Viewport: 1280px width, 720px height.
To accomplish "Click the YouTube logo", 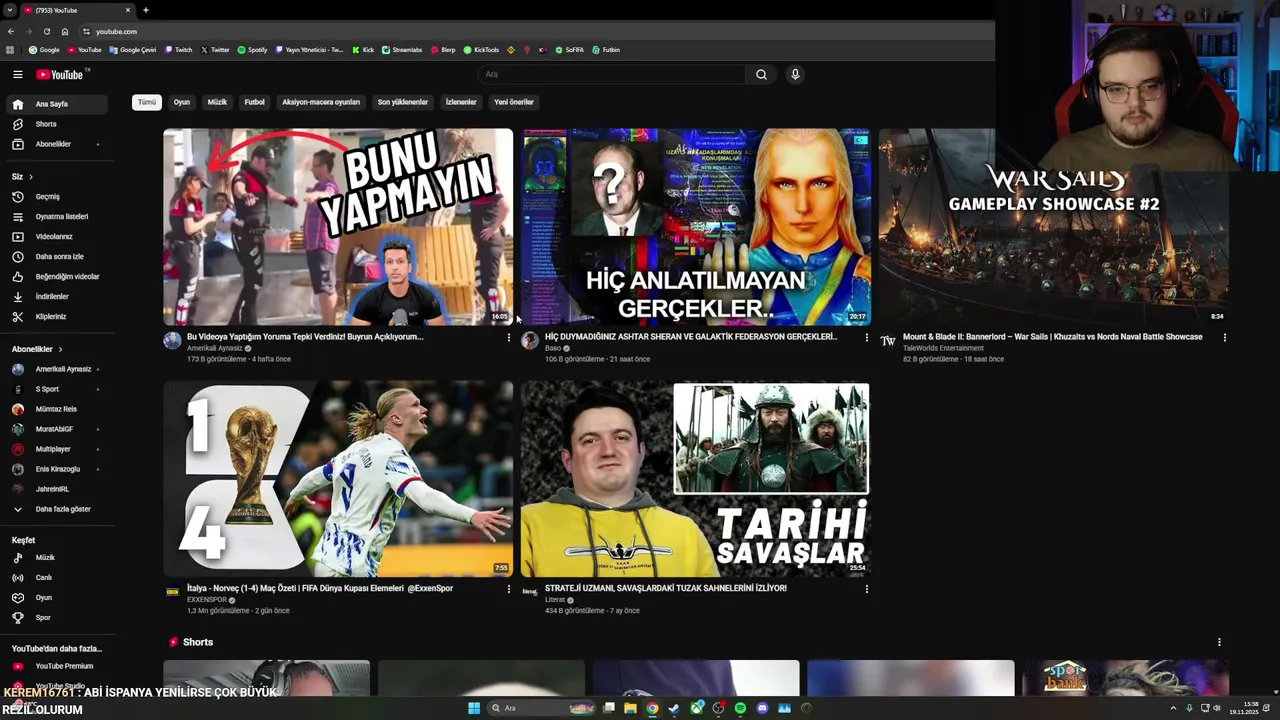I will click(61, 75).
